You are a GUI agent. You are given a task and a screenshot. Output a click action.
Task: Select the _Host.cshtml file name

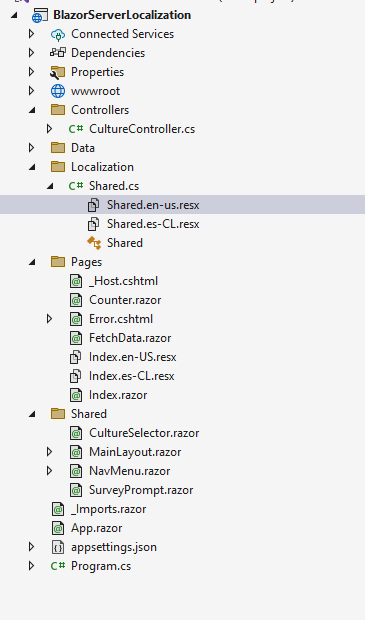(123, 281)
